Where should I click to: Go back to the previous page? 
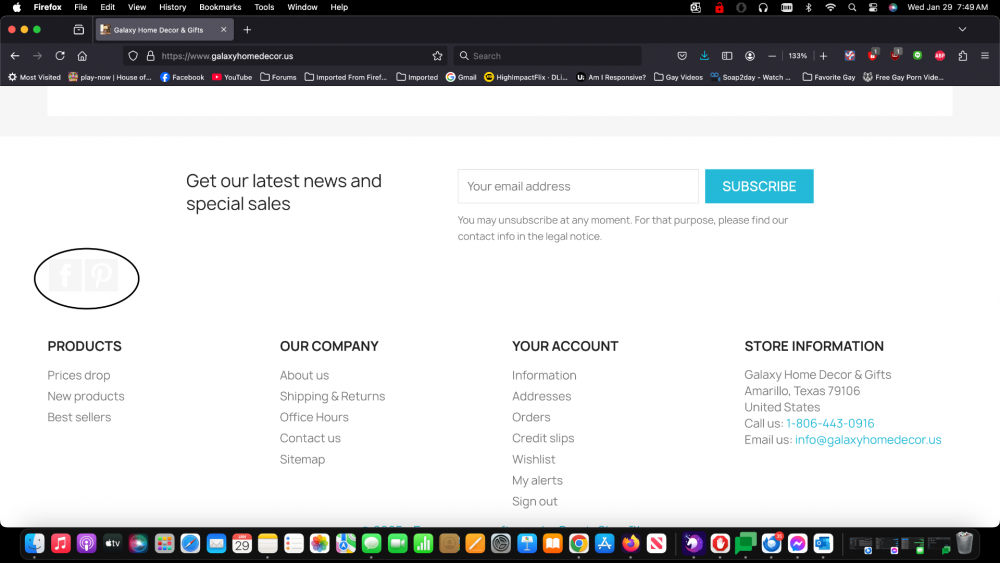pos(15,56)
